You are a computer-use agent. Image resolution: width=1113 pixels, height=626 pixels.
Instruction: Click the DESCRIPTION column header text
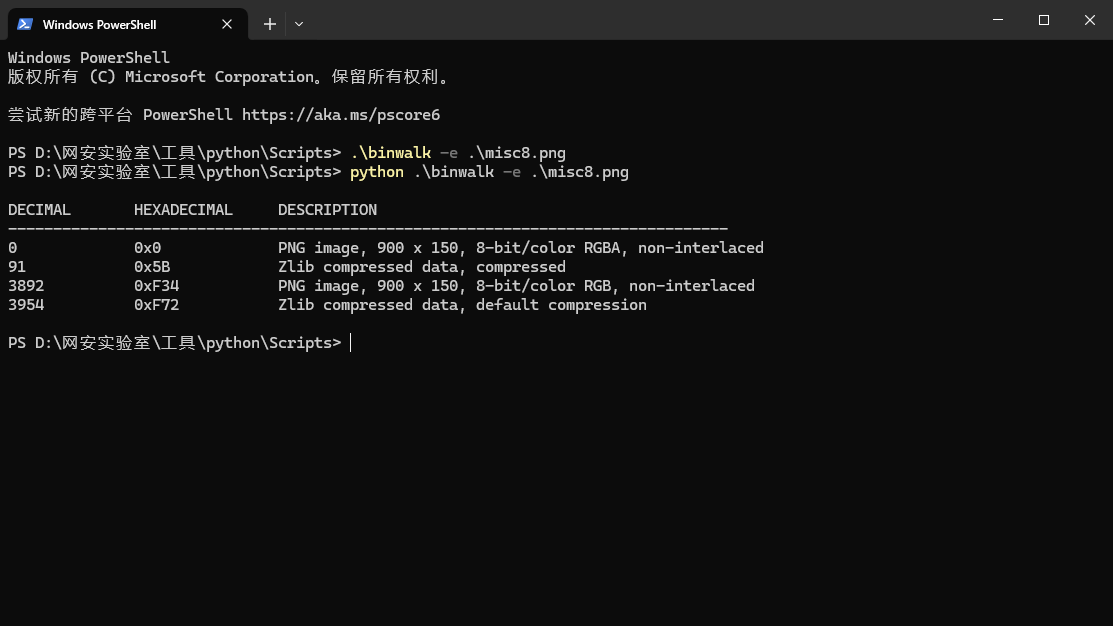(327, 210)
